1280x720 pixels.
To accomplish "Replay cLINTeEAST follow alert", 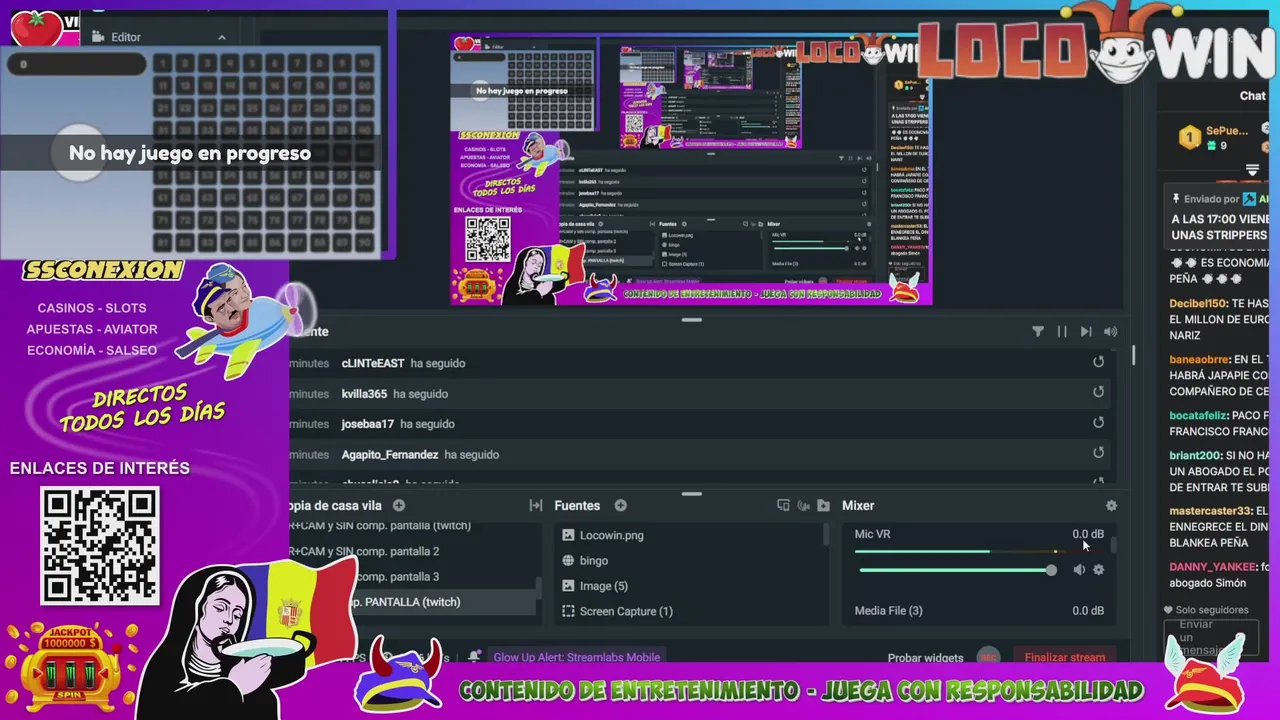I will point(1098,362).
